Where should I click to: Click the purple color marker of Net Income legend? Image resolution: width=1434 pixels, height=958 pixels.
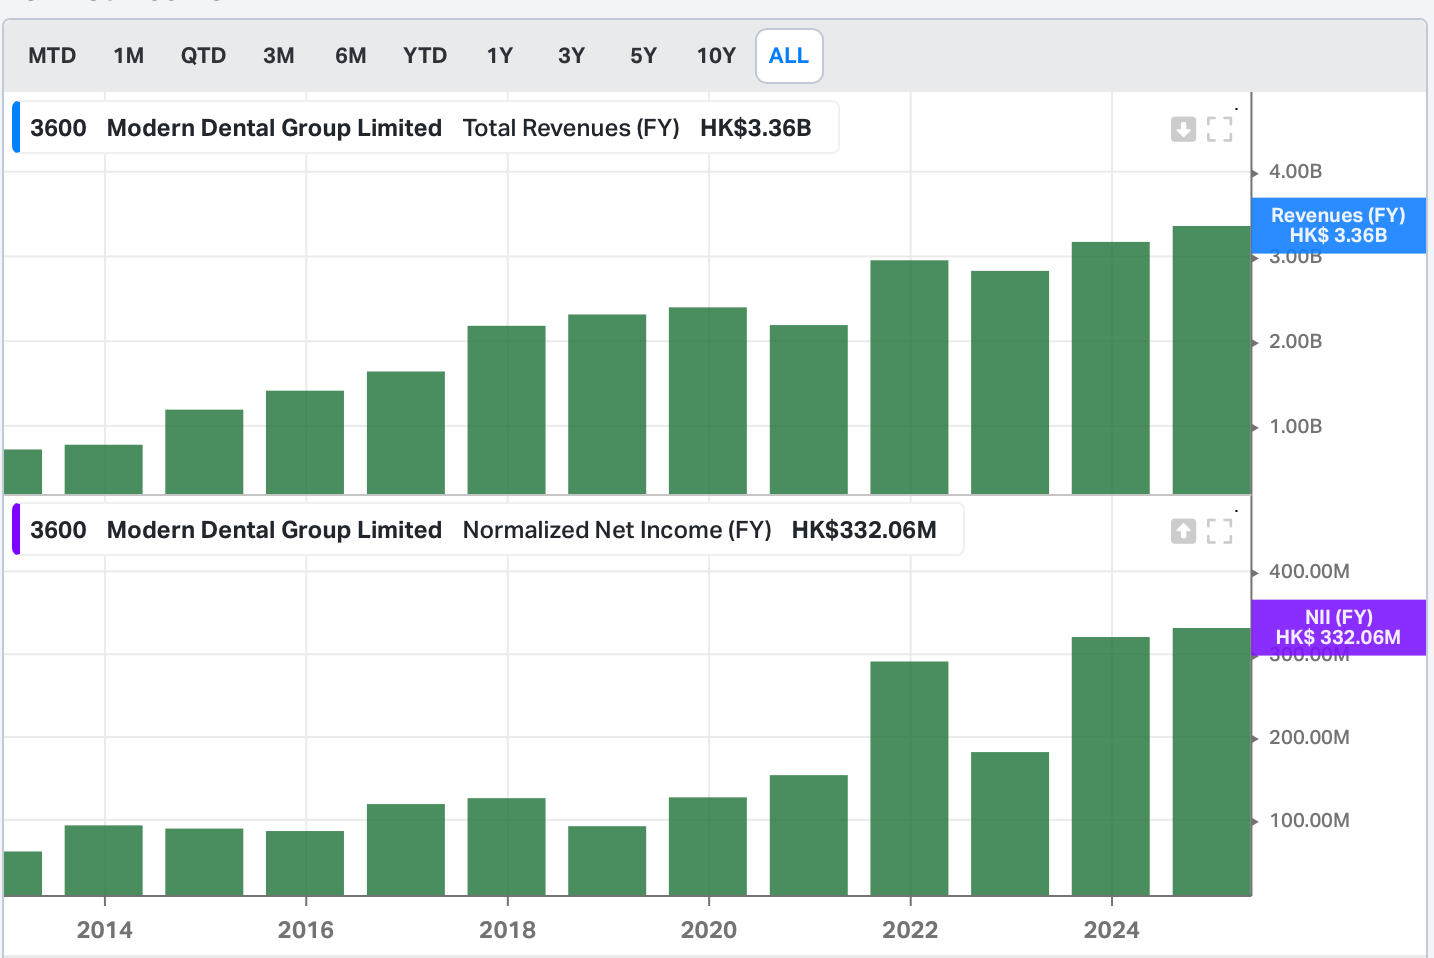coord(16,529)
